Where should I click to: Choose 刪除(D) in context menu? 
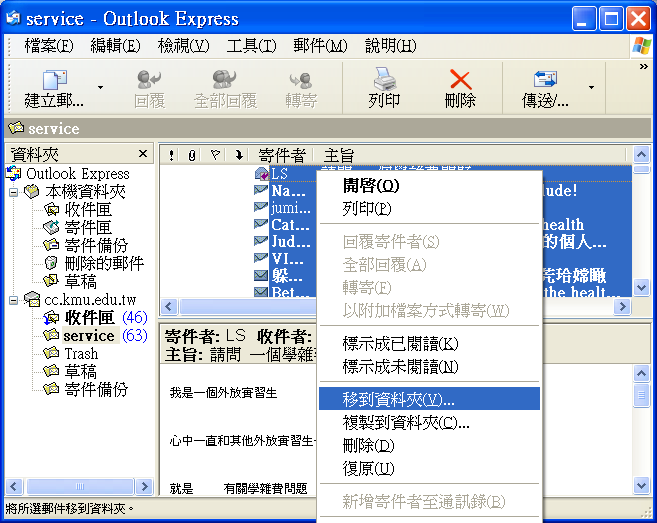click(x=429, y=445)
